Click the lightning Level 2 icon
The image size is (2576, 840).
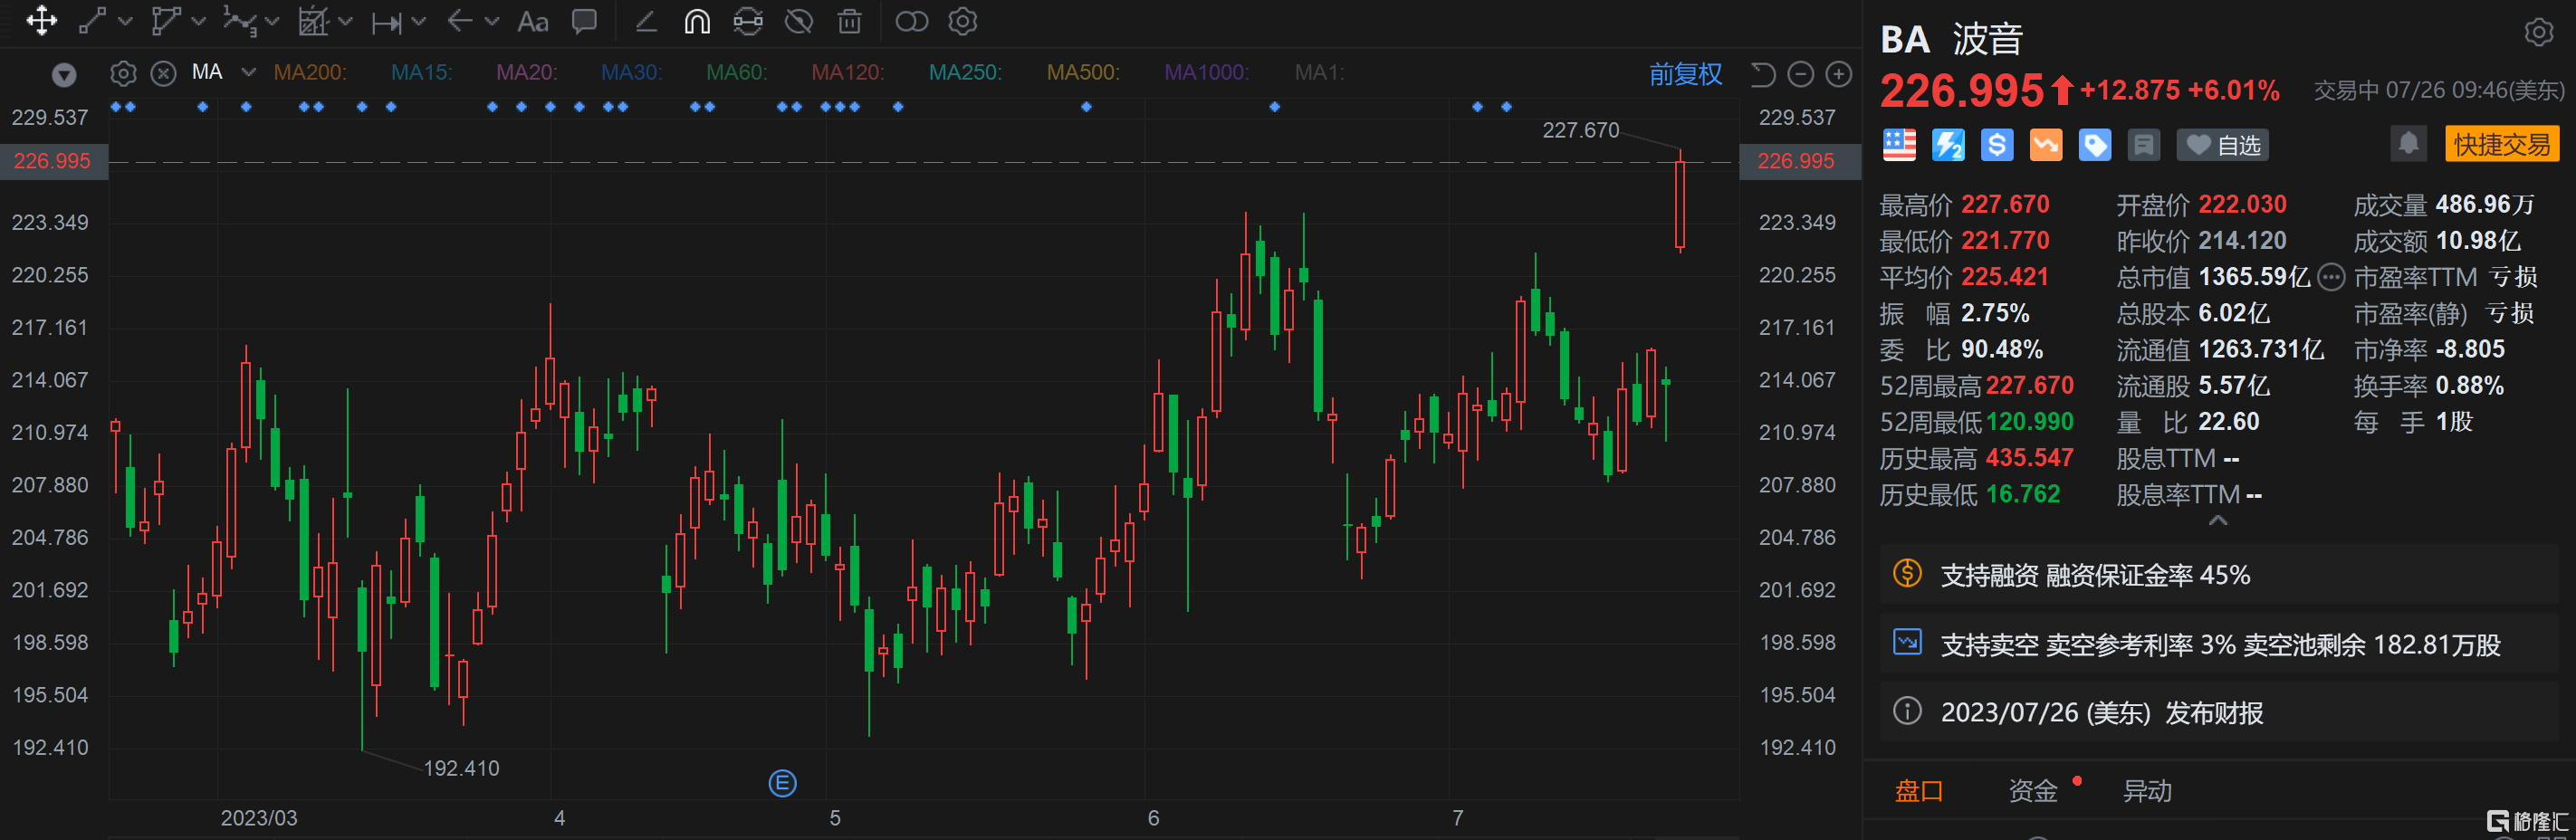(1947, 145)
